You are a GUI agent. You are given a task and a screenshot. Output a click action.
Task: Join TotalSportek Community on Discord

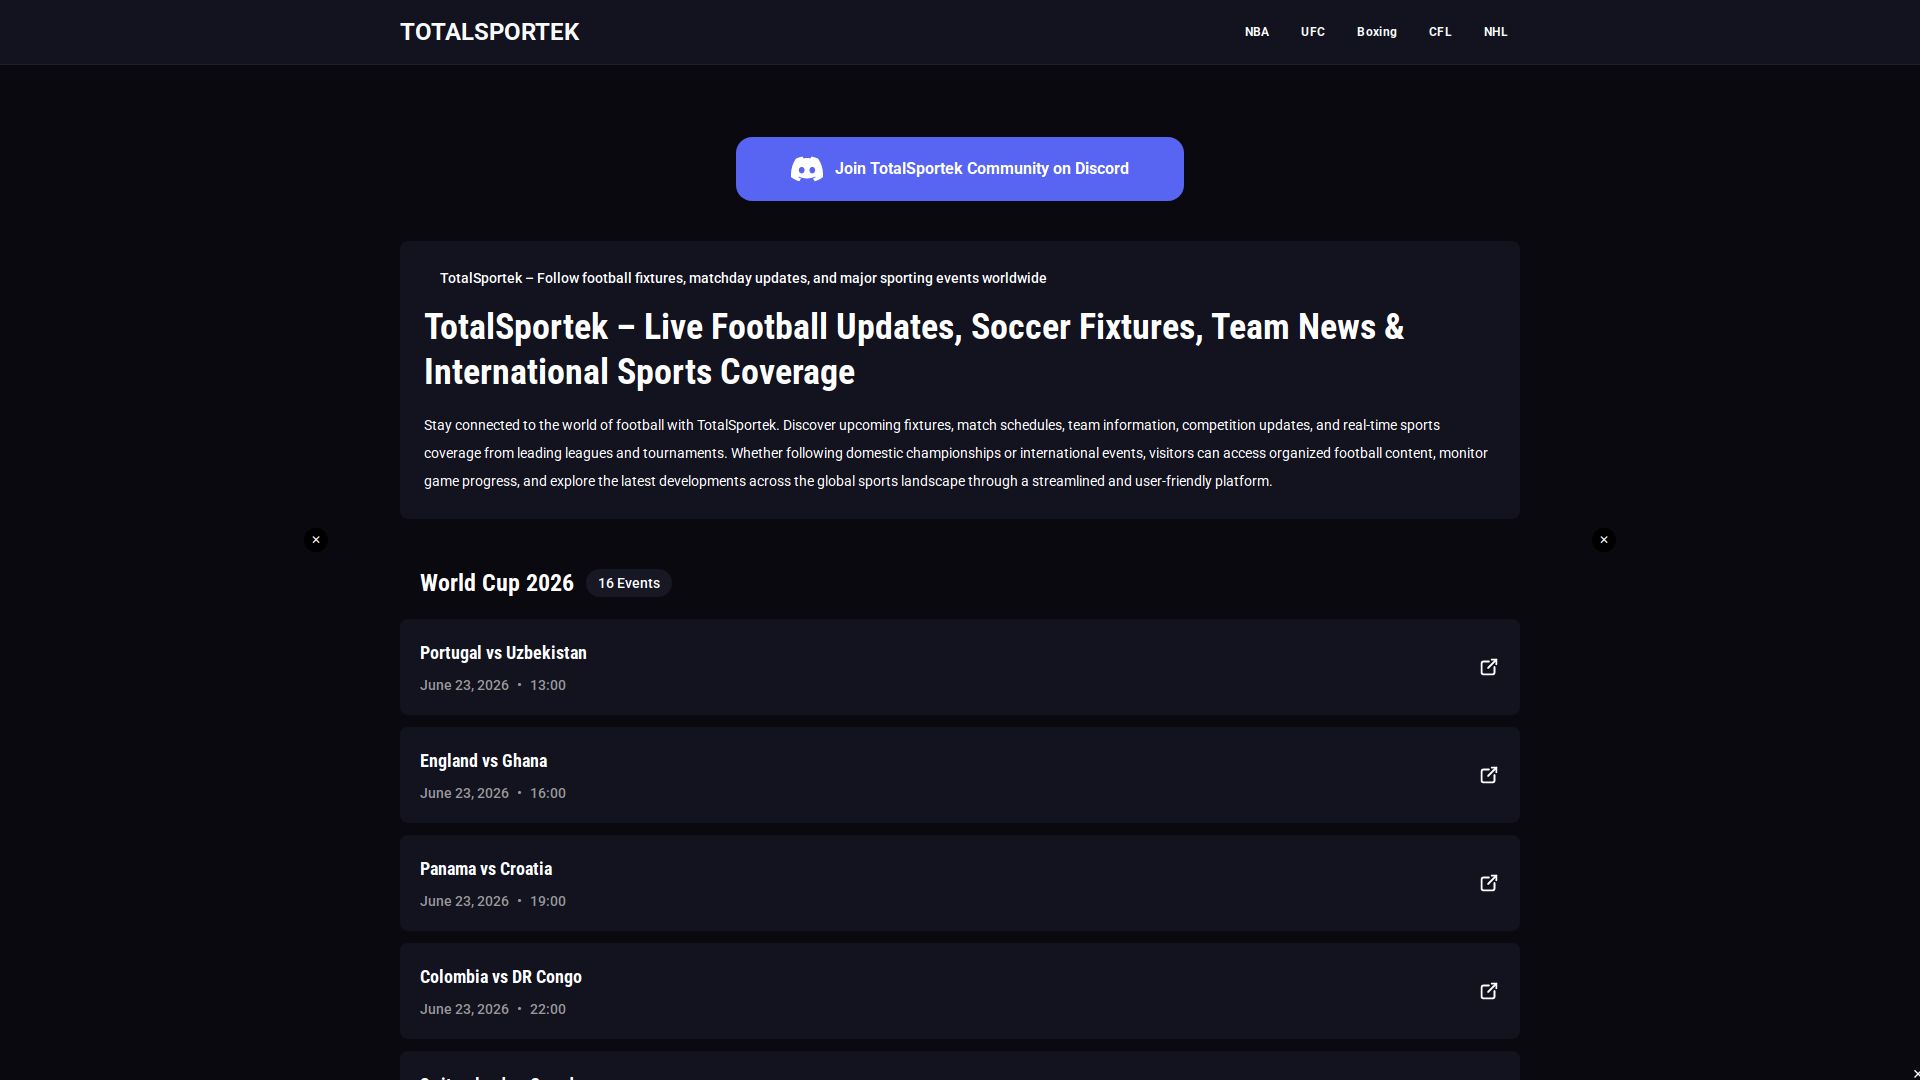[x=960, y=169]
